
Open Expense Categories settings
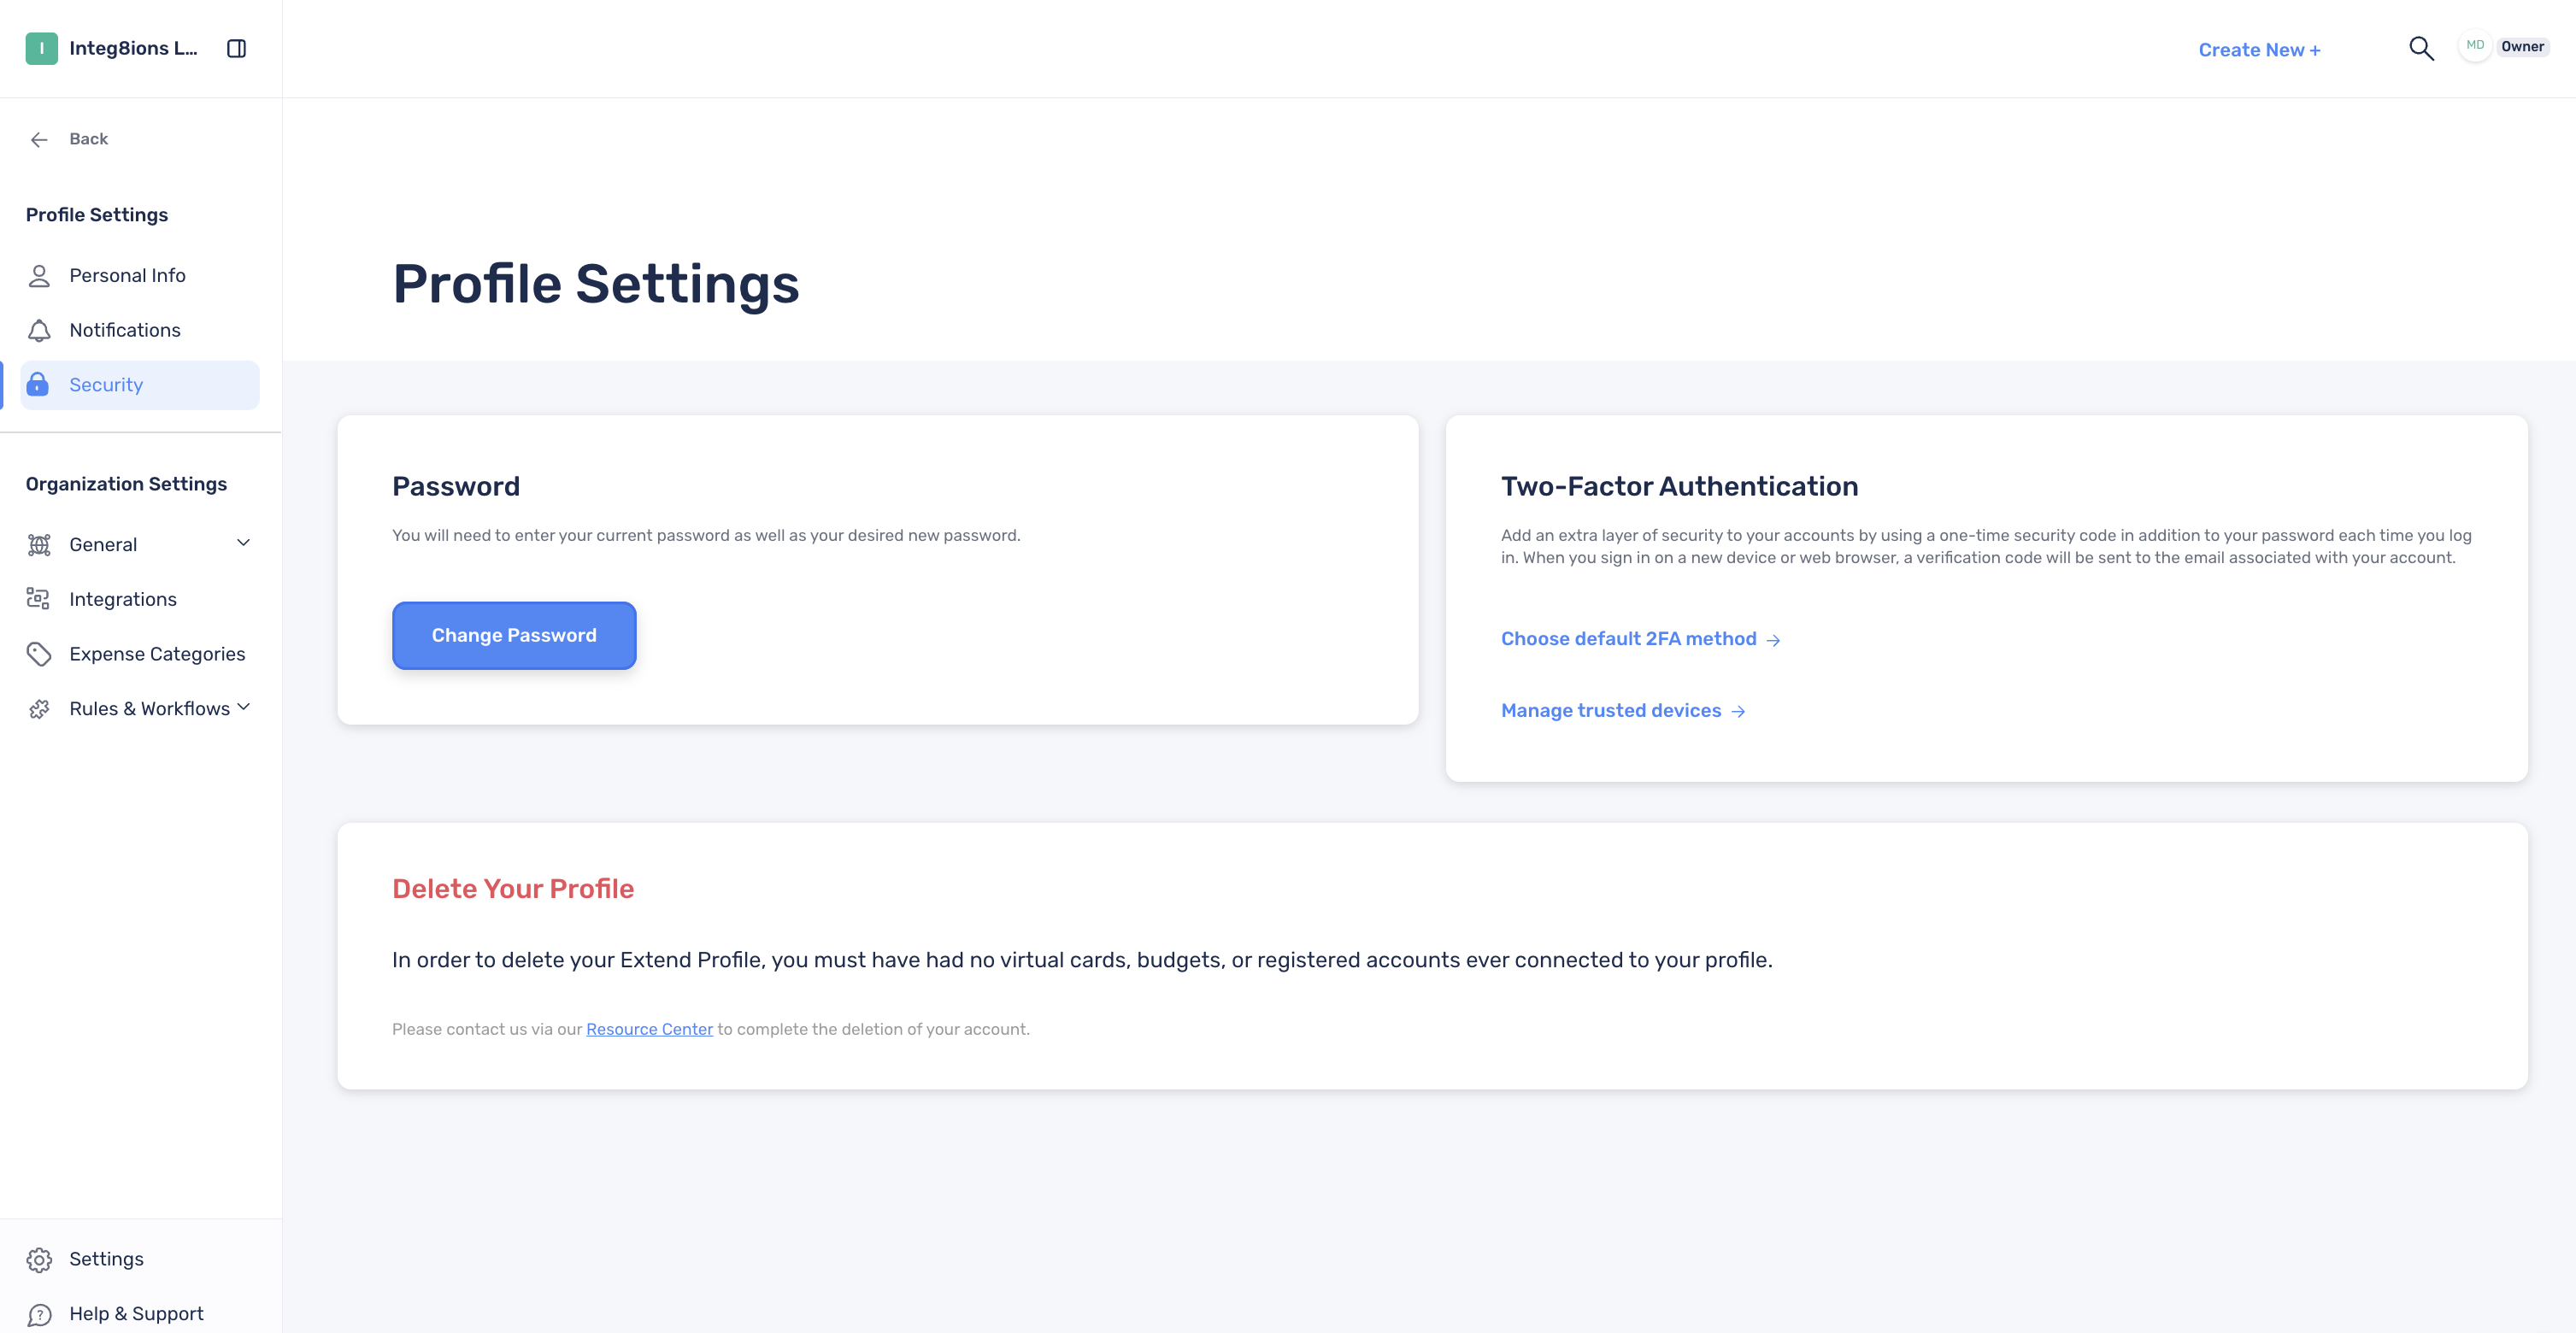click(x=140, y=654)
